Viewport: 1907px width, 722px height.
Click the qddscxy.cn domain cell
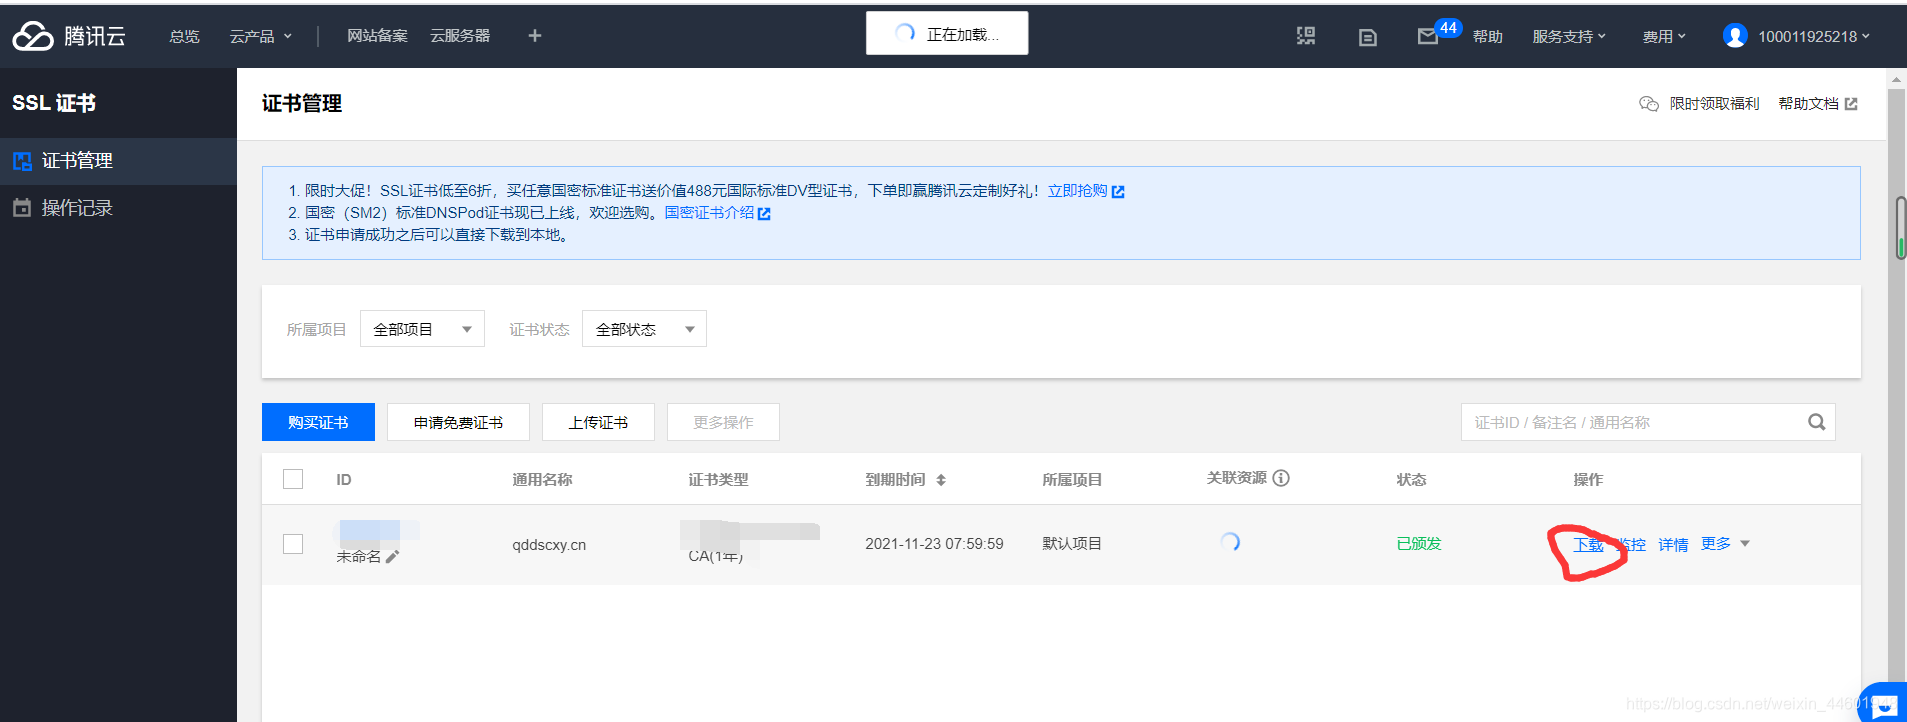(549, 545)
